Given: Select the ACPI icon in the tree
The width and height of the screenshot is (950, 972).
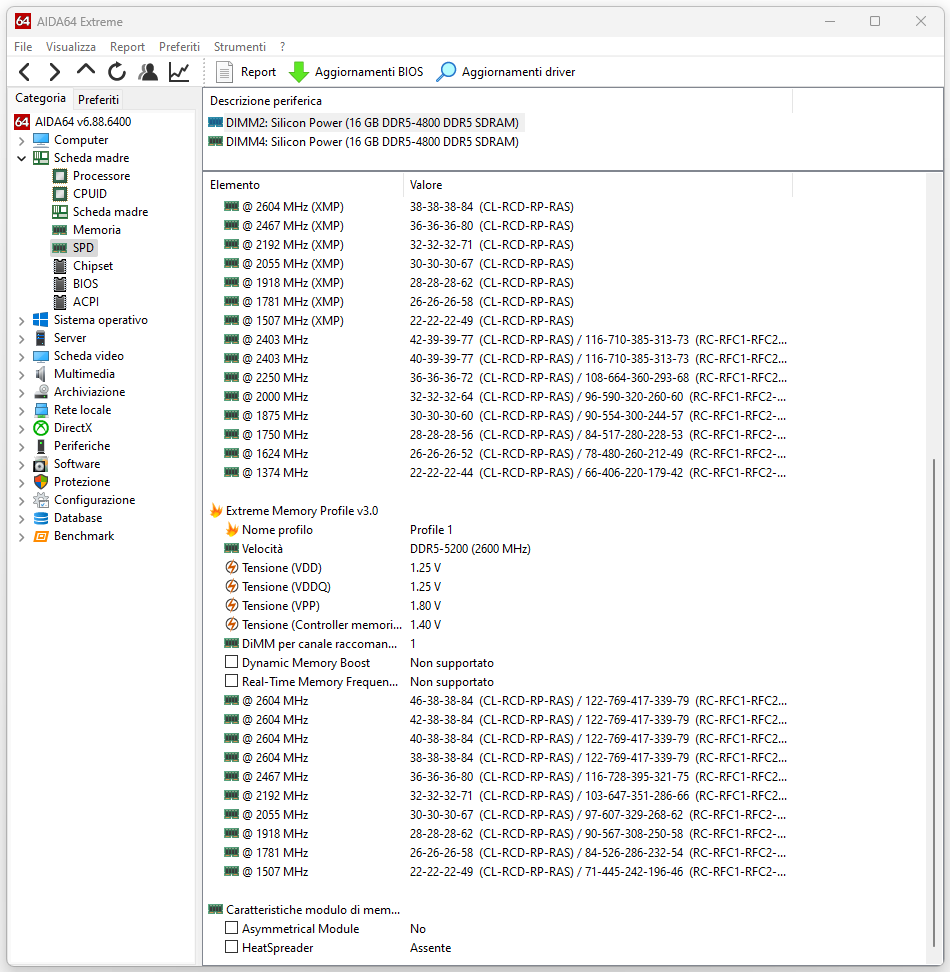Looking at the screenshot, I should click(x=59, y=302).
